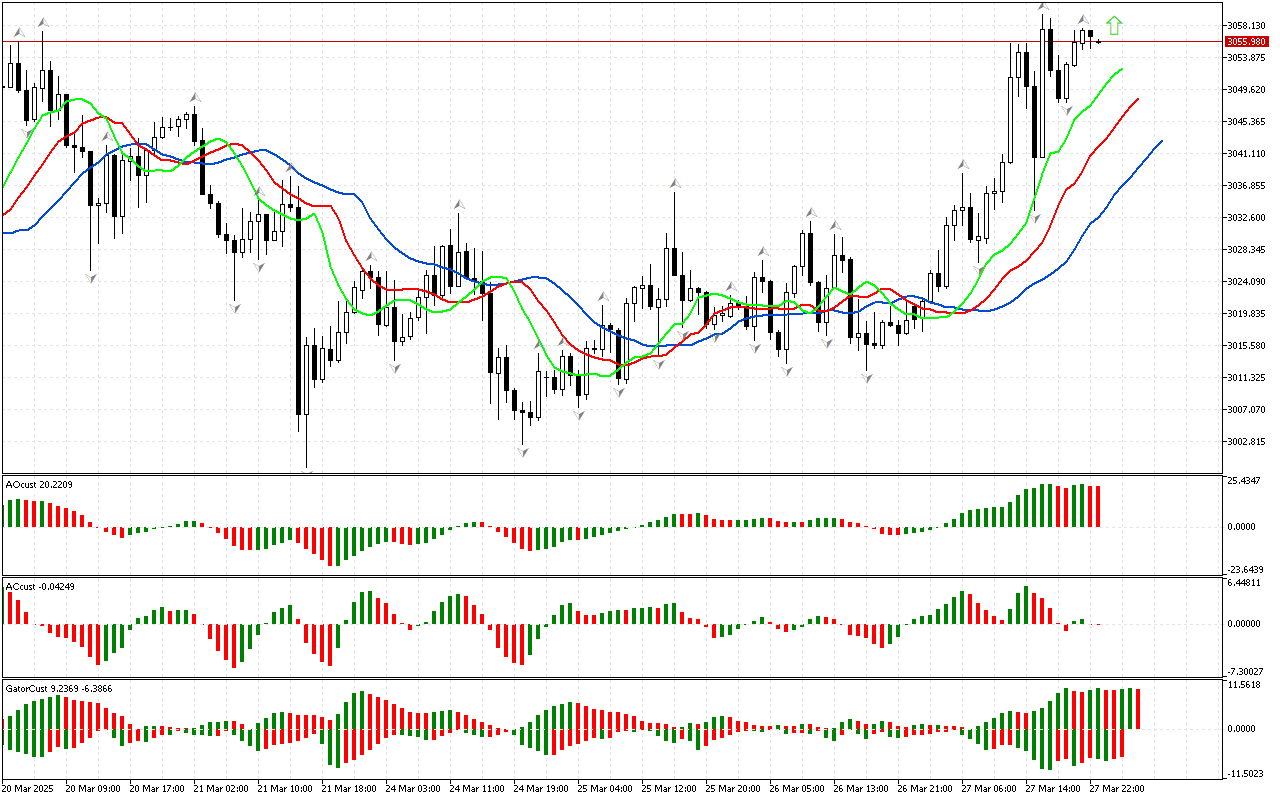Click the 27 Mar 14:00 time label

pos(1053,789)
